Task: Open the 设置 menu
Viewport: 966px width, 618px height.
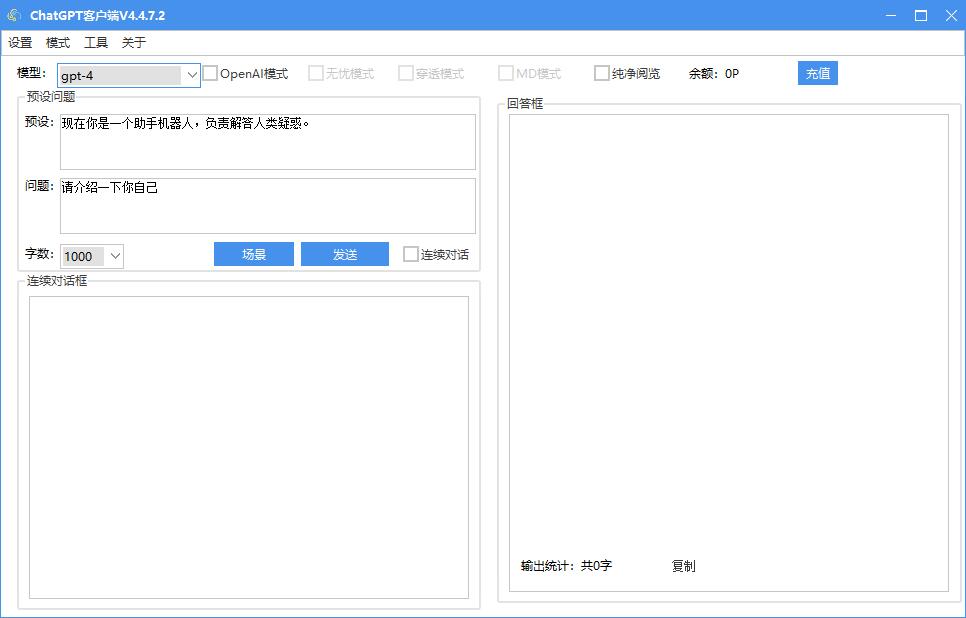Action: click(20, 43)
